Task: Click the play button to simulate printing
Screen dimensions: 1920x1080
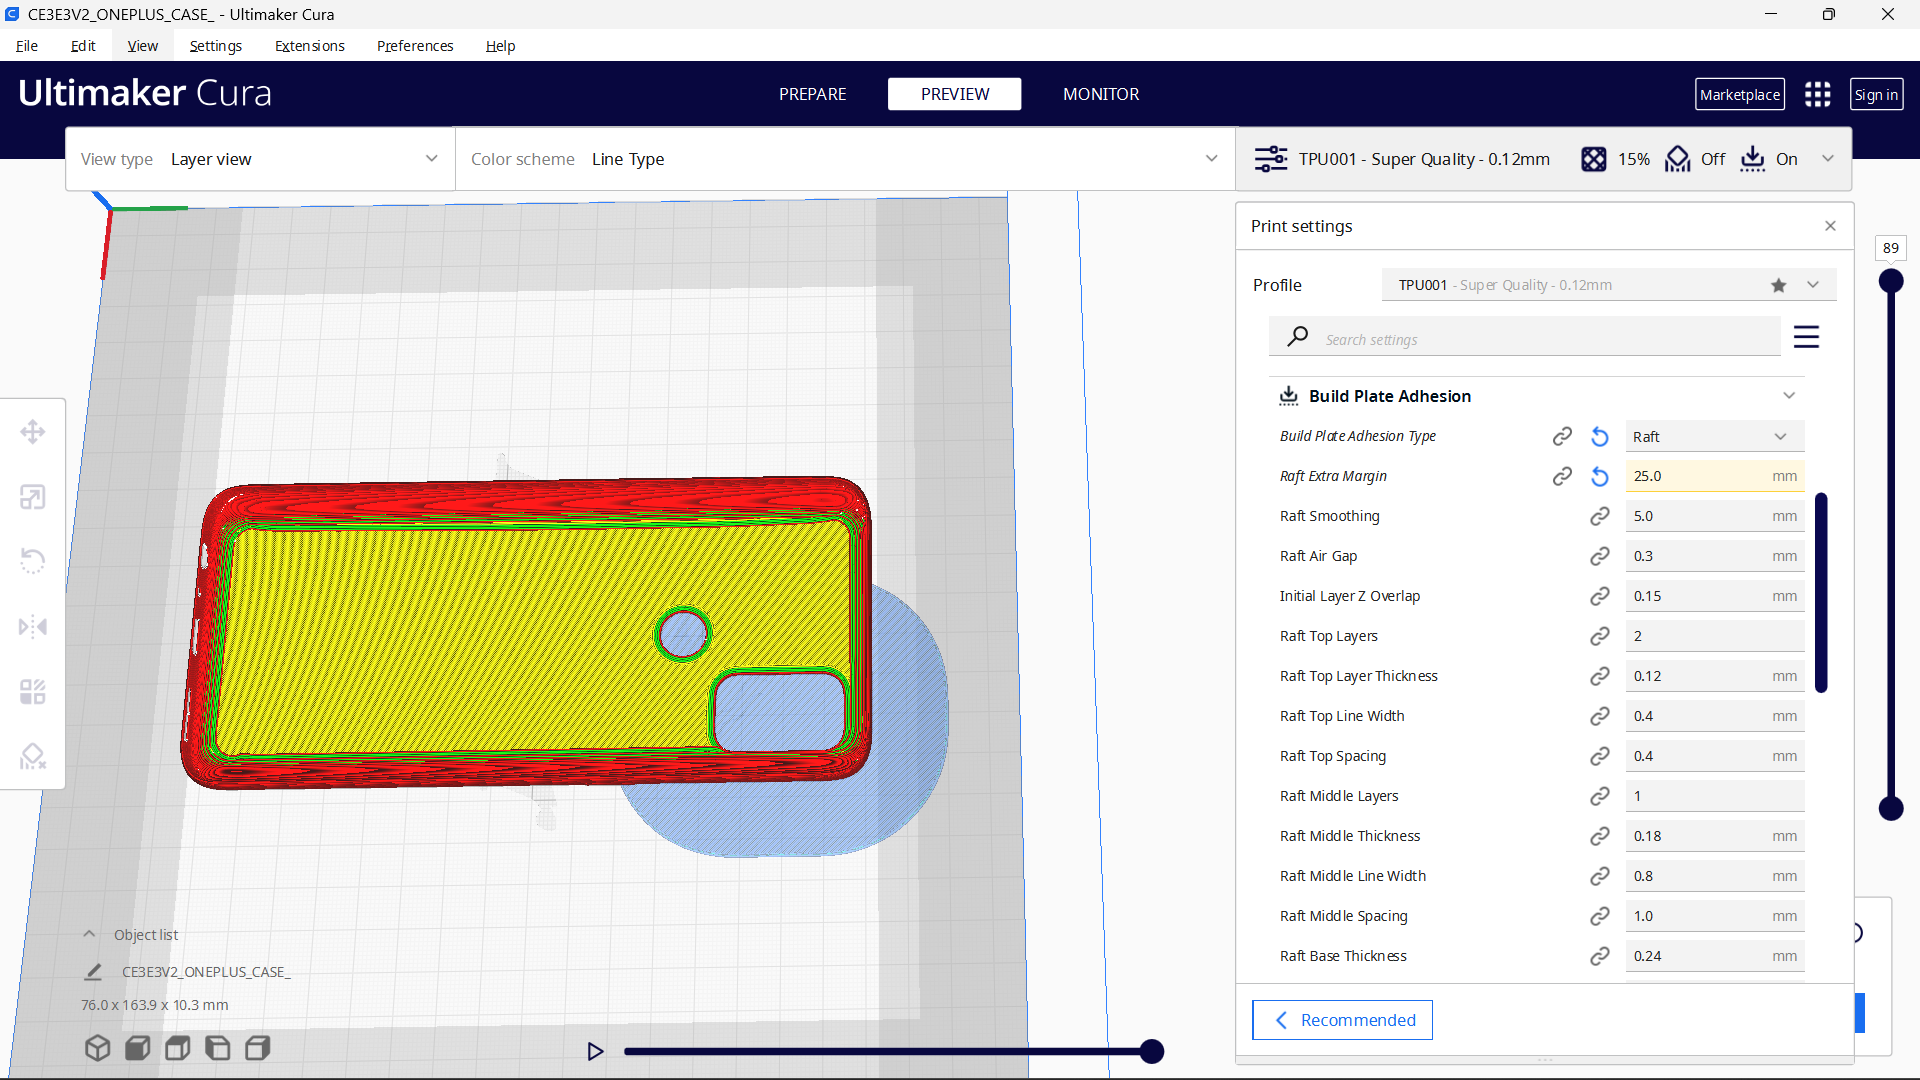Action: point(595,1051)
